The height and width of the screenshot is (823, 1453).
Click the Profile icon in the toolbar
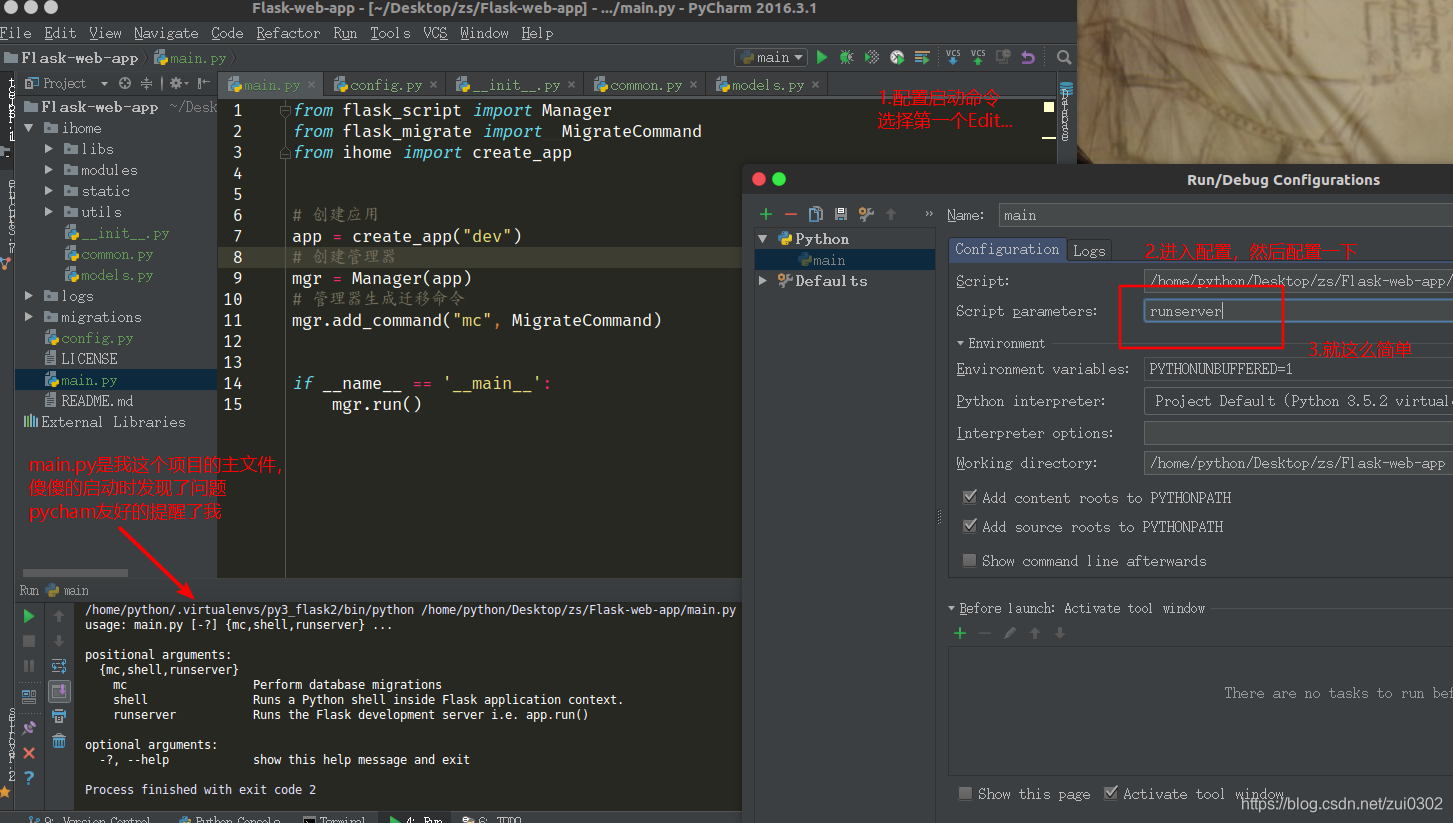897,58
